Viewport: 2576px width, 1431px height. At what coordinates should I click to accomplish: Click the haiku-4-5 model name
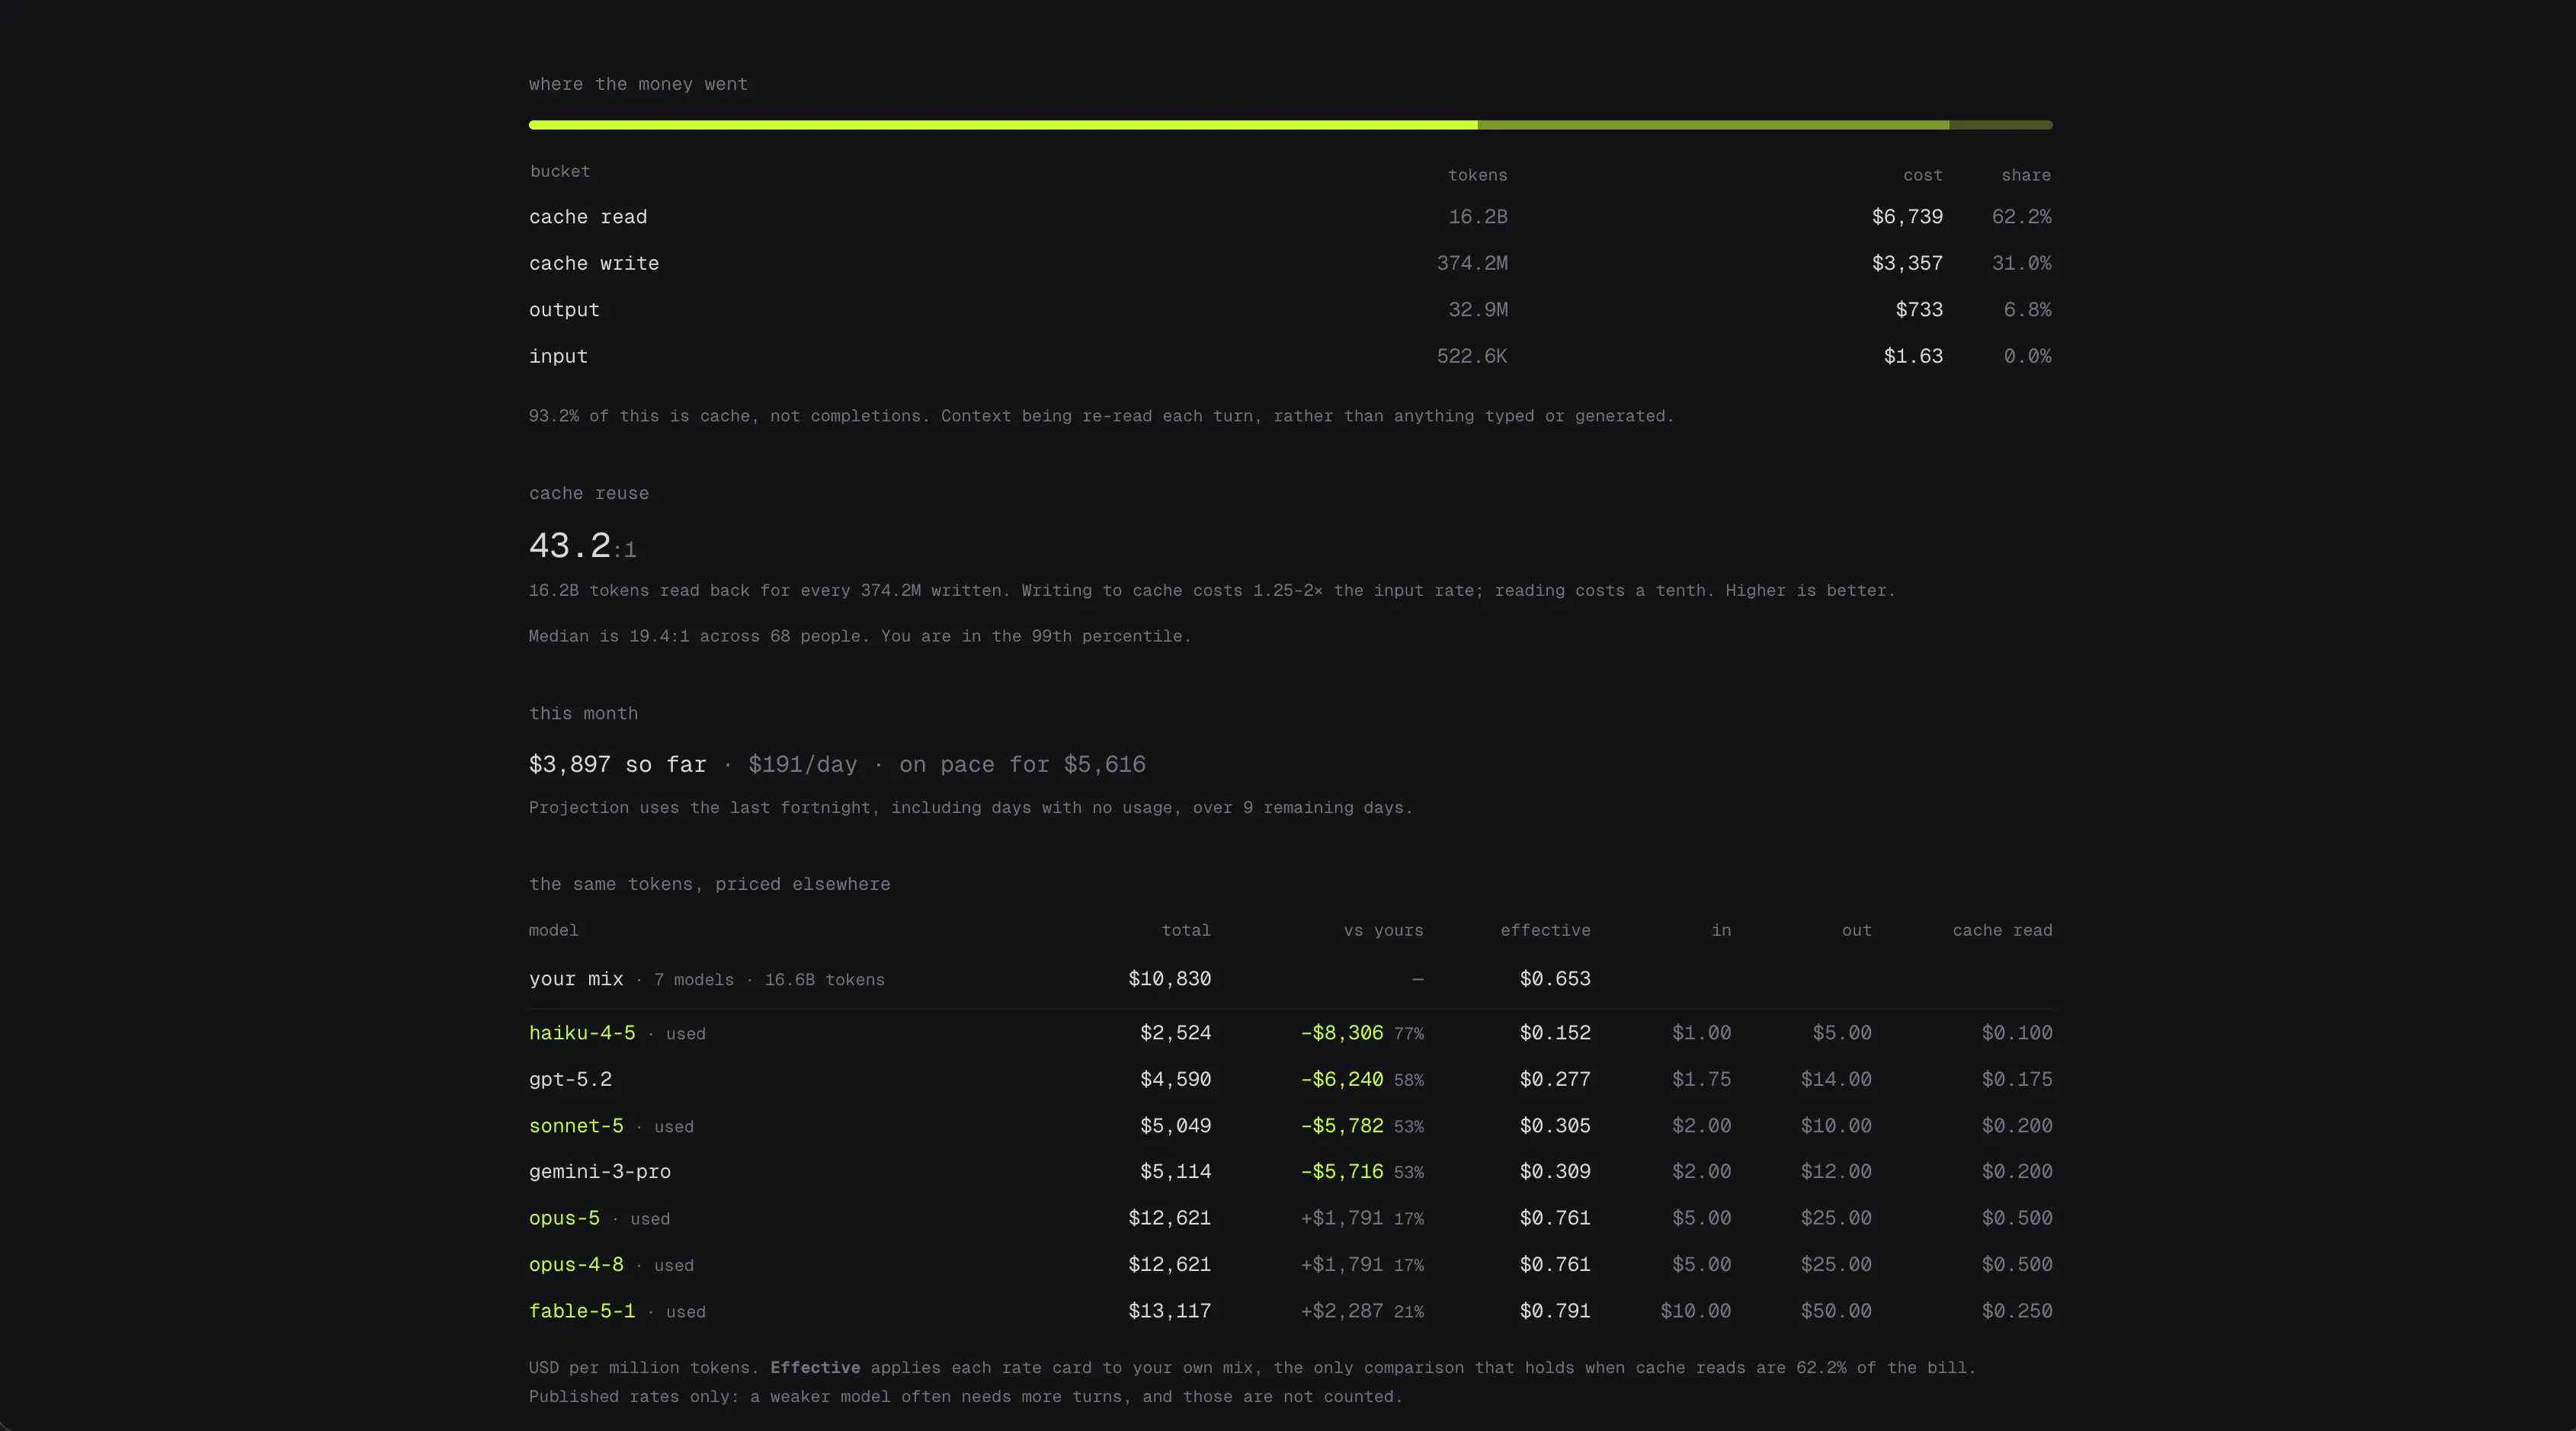click(582, 1033)
